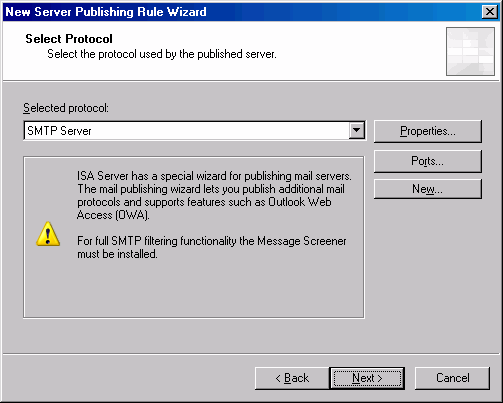Go to previous step with Back
Viewport: 503px width, 403px height.
click(292, 378)
